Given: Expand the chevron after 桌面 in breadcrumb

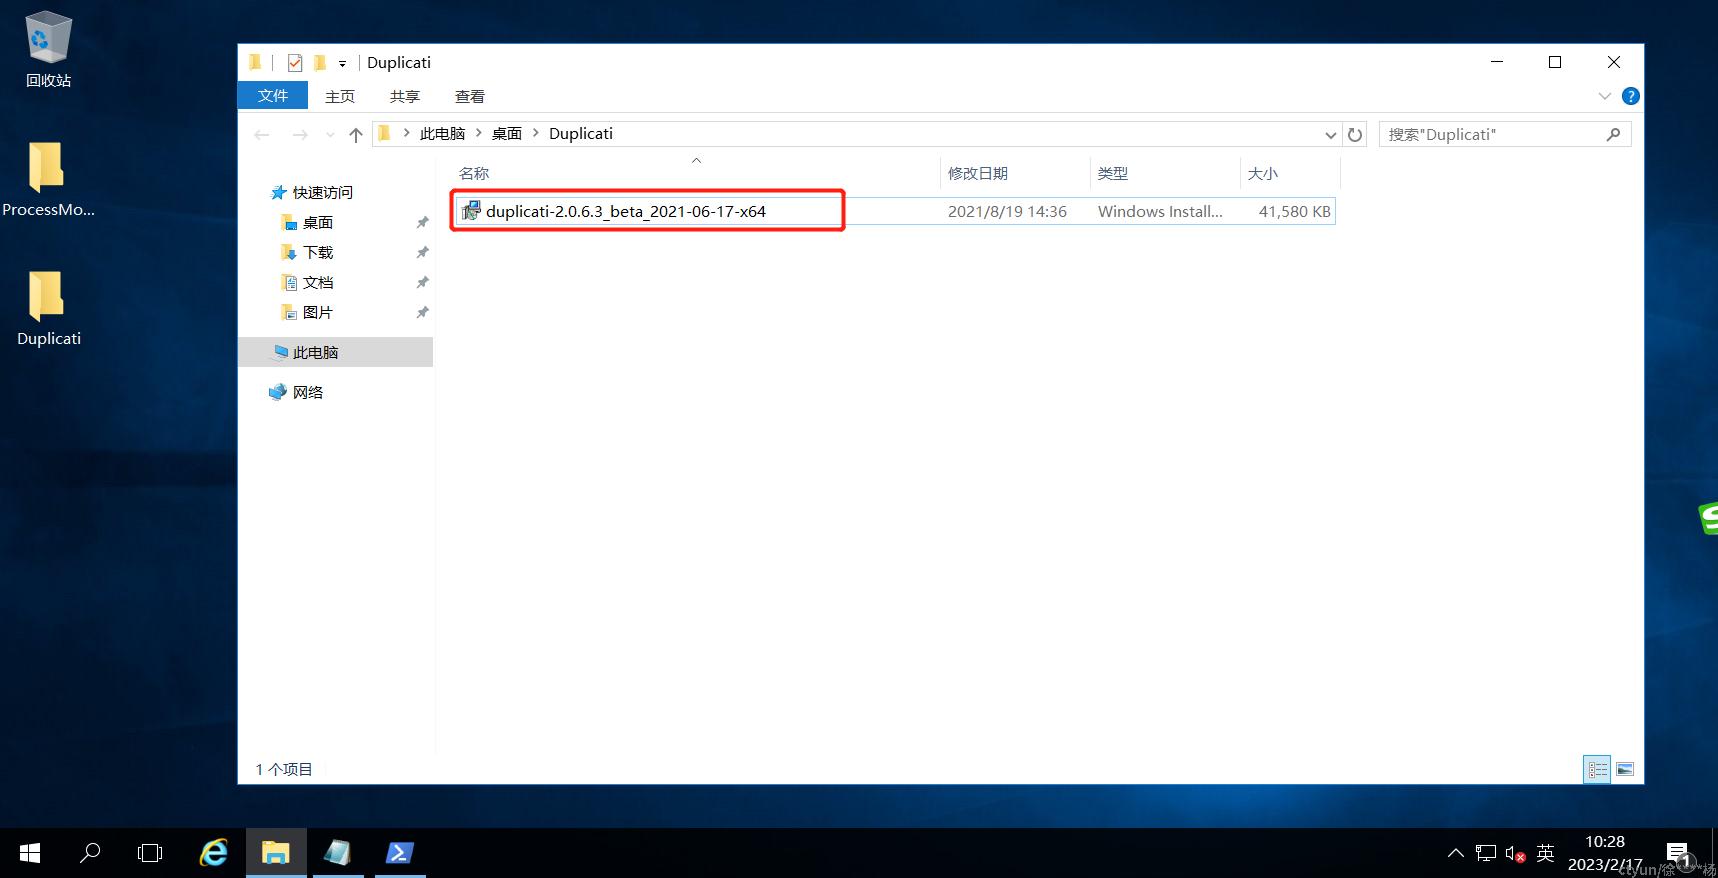Looking at the screenshot, I should 535,133.
